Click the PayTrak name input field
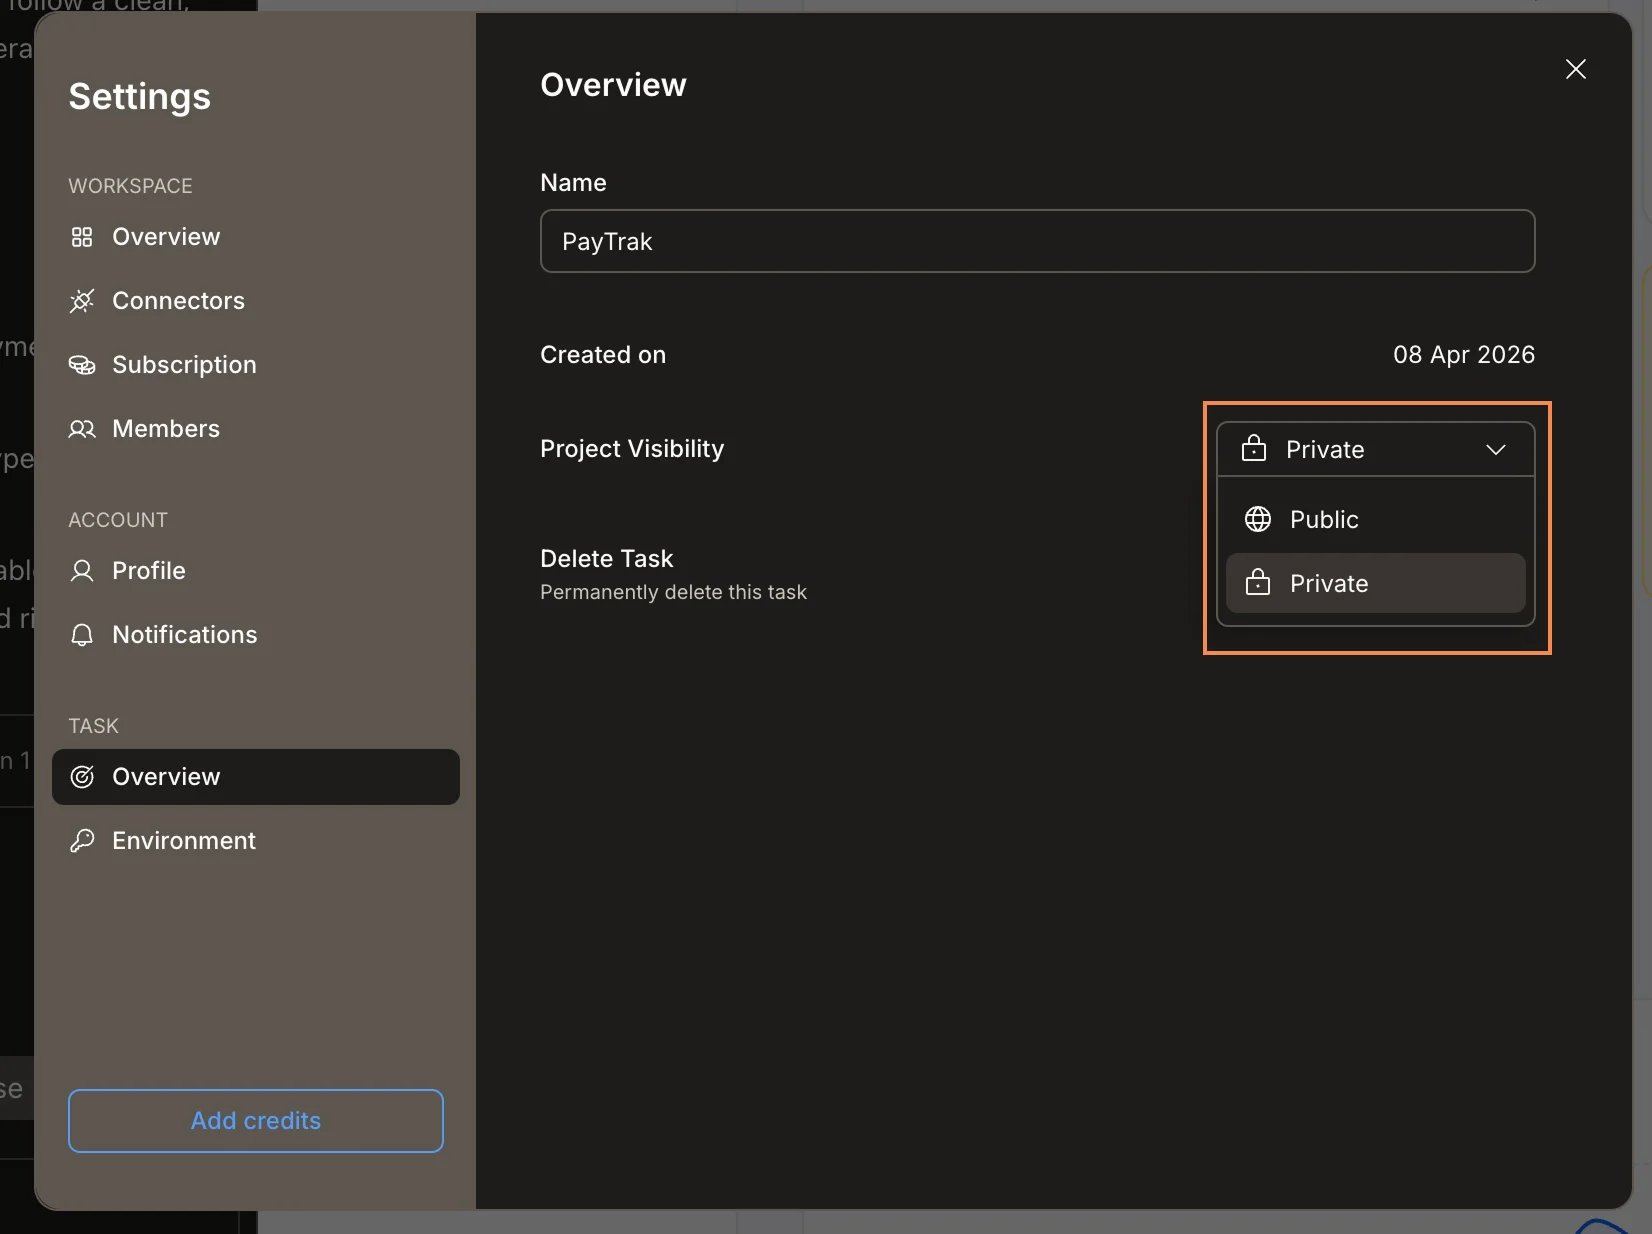Screen dimensions: 1652x1234 point(1038,241)
